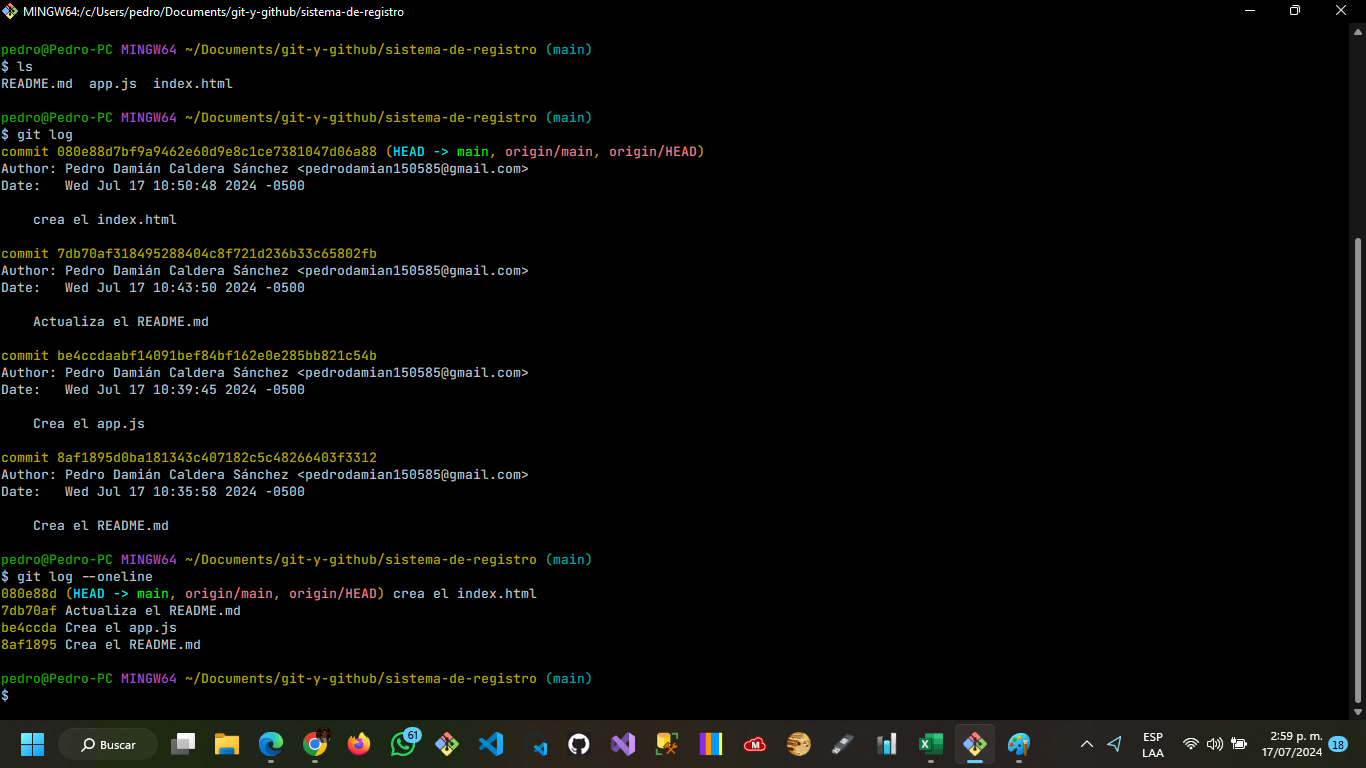Open Paint from the taskbar

coord(1019,744)
